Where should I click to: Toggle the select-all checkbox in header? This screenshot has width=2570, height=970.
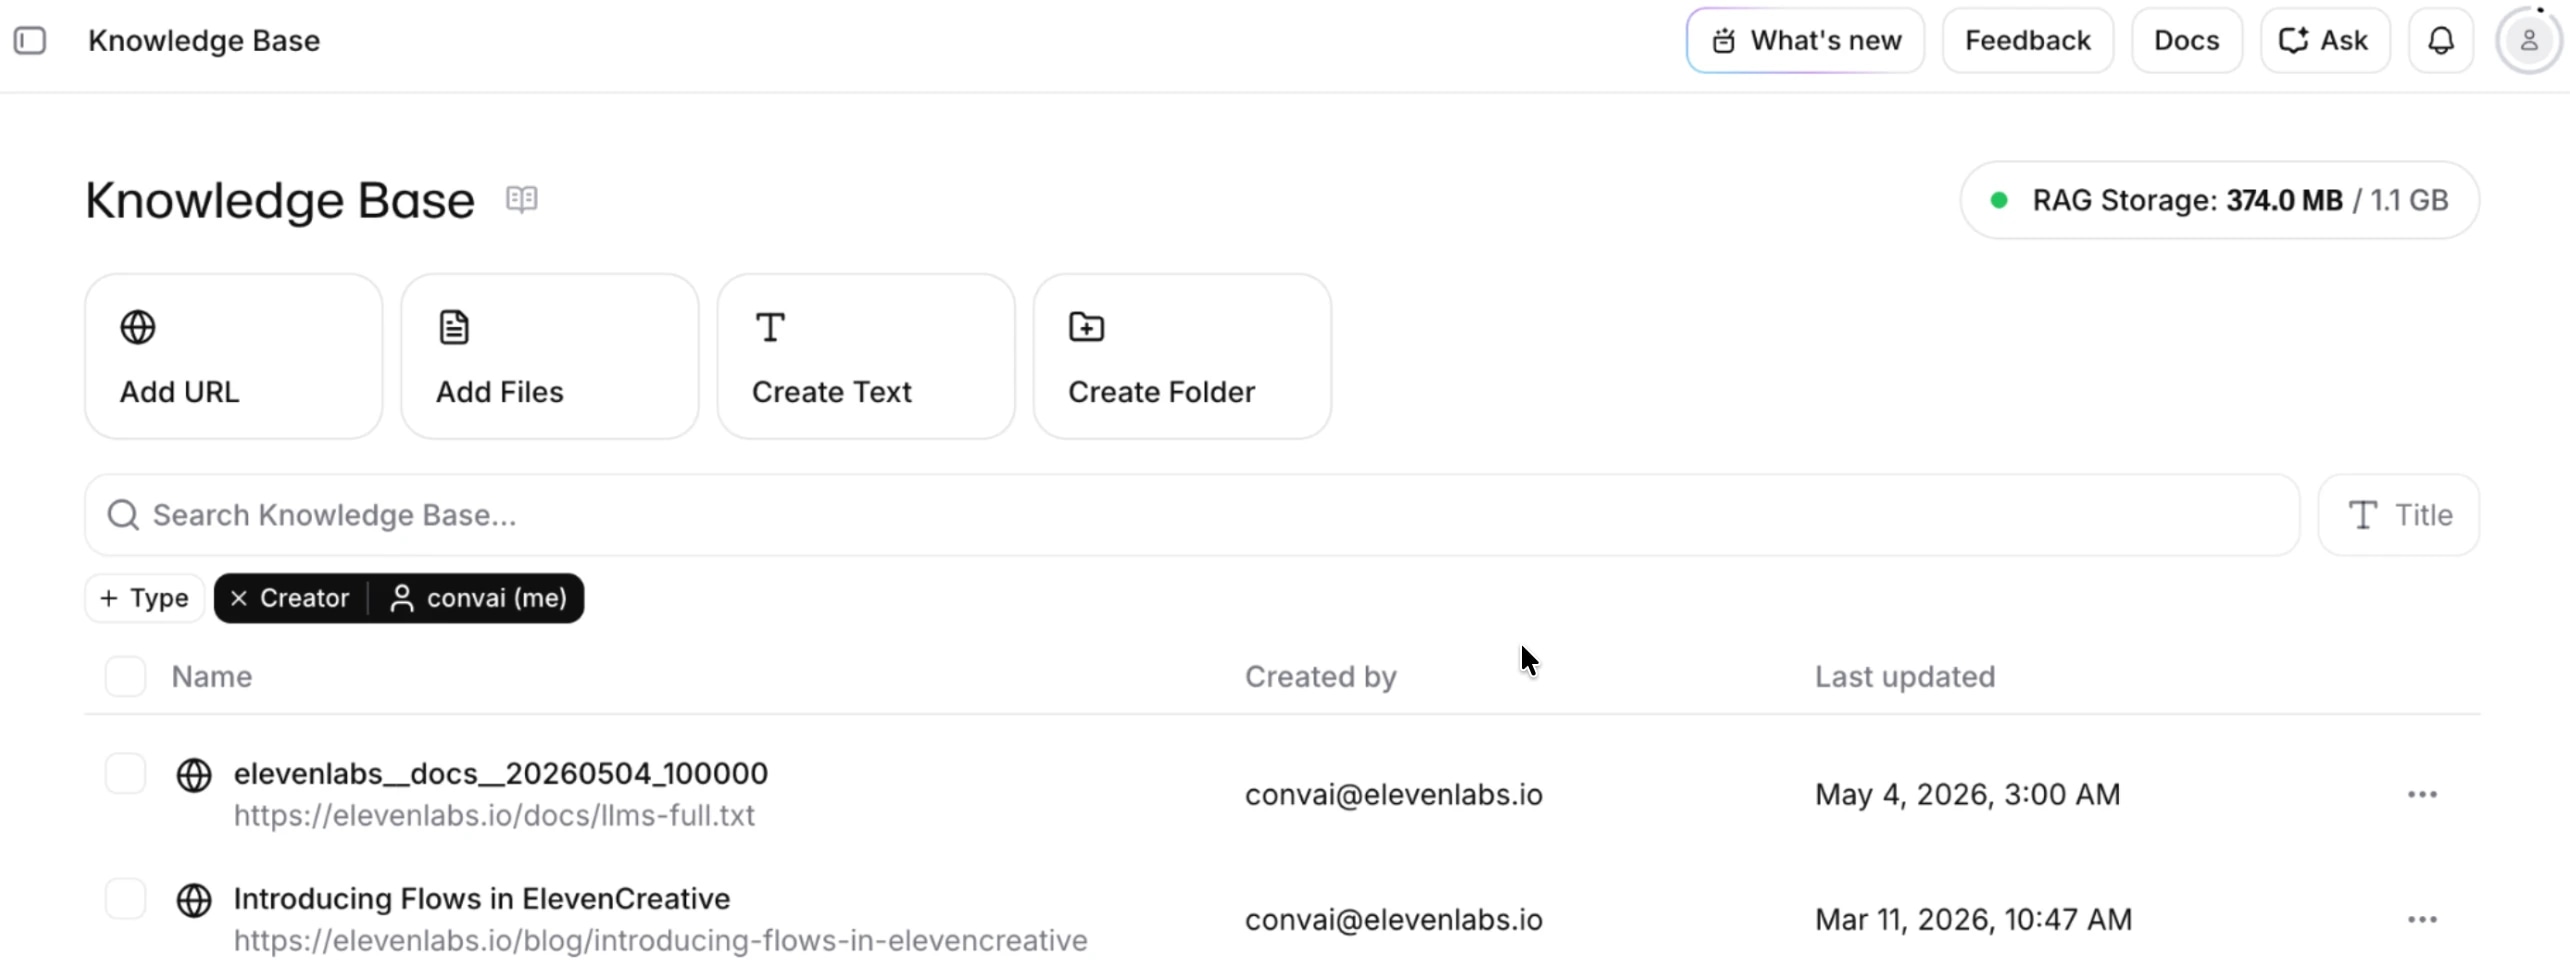point(125,677)
